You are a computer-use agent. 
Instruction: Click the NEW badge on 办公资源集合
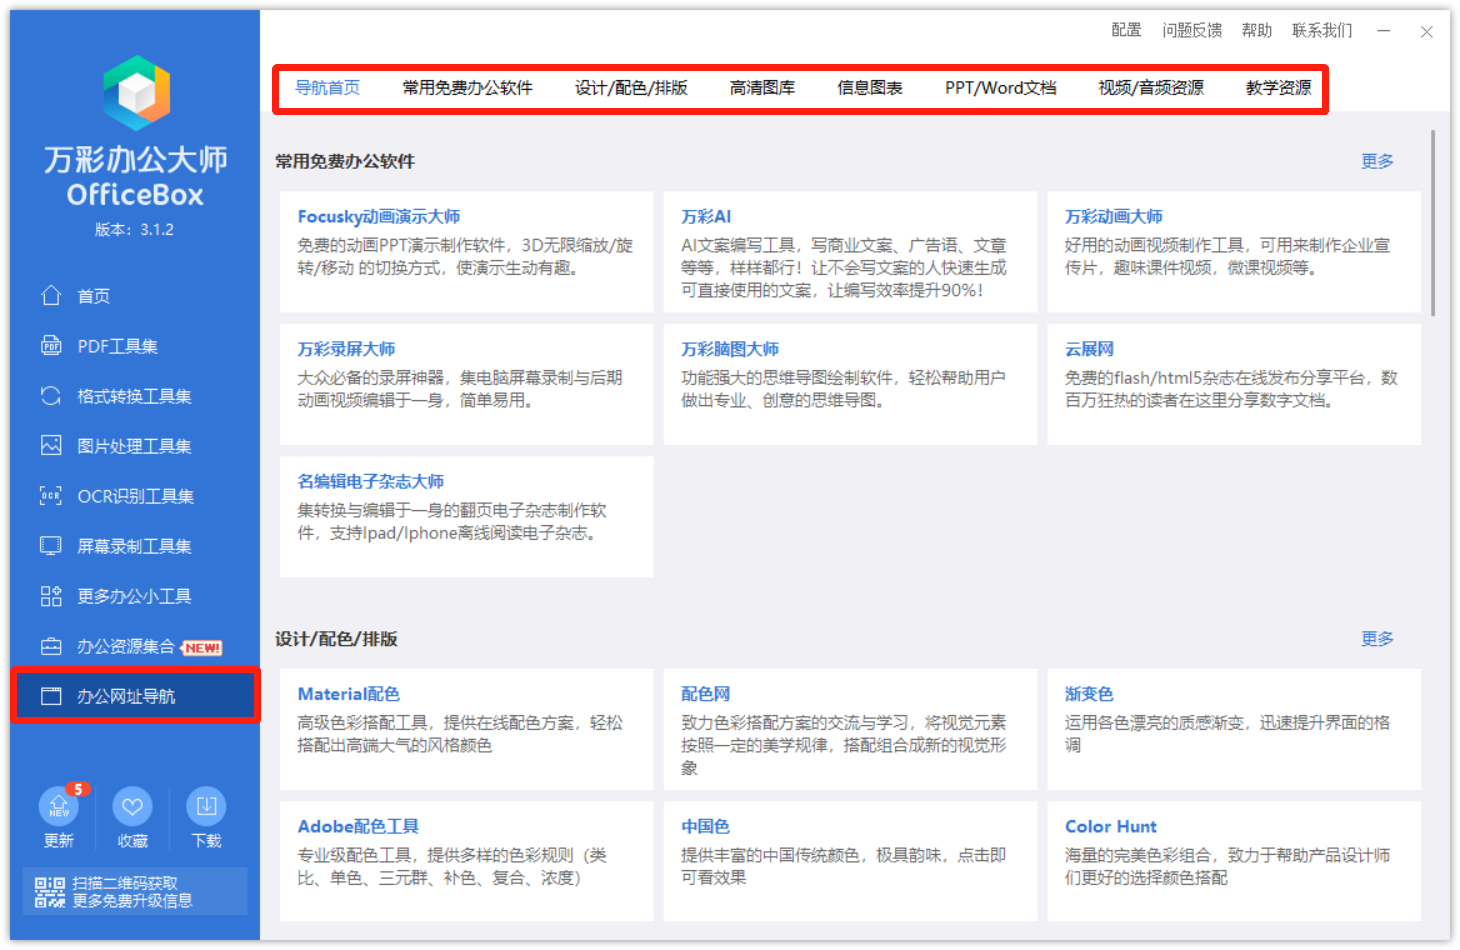click(202, 648)
